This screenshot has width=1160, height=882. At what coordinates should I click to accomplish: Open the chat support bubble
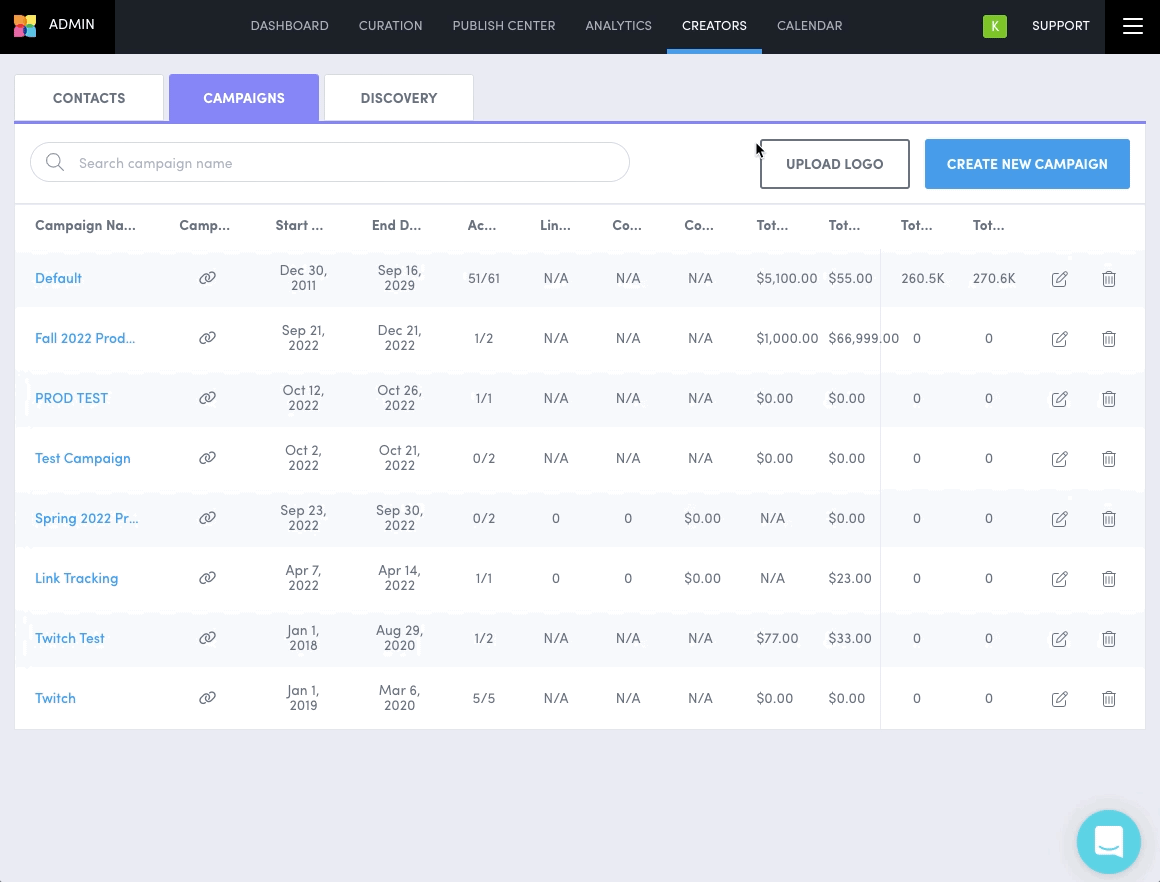1108,841
